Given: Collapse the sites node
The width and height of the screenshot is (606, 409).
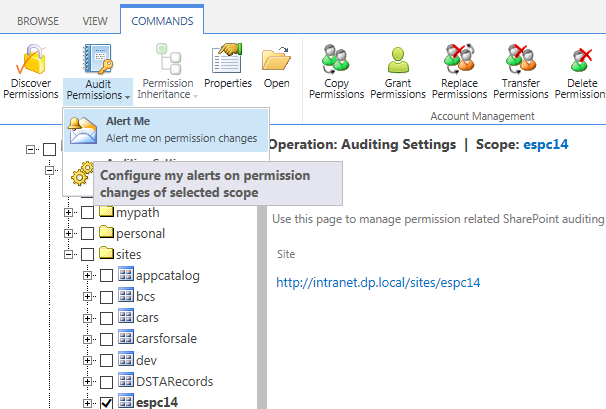Looking at the screenshot, I should pyautogui.click(x=68, y=254).
